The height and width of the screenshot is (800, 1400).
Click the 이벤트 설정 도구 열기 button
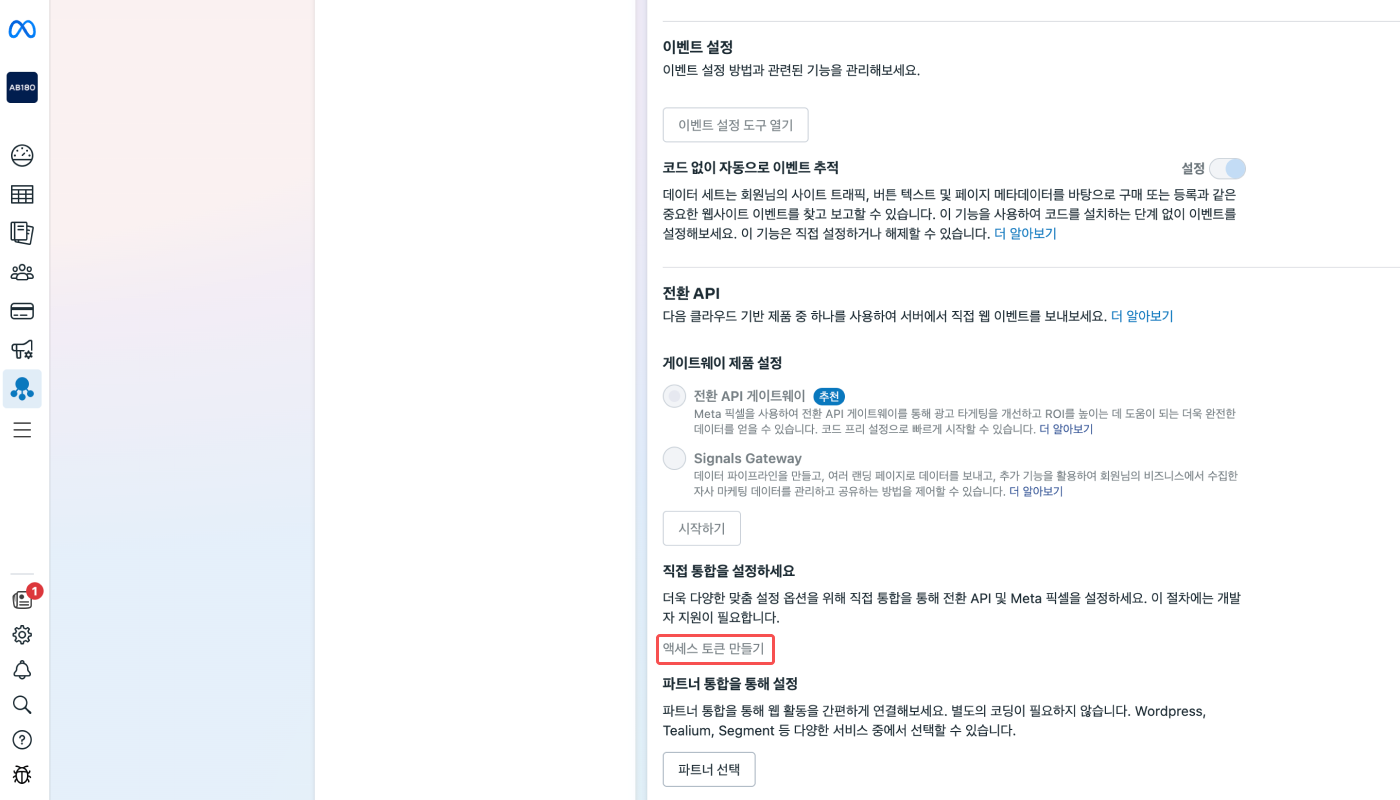(735, 125)
